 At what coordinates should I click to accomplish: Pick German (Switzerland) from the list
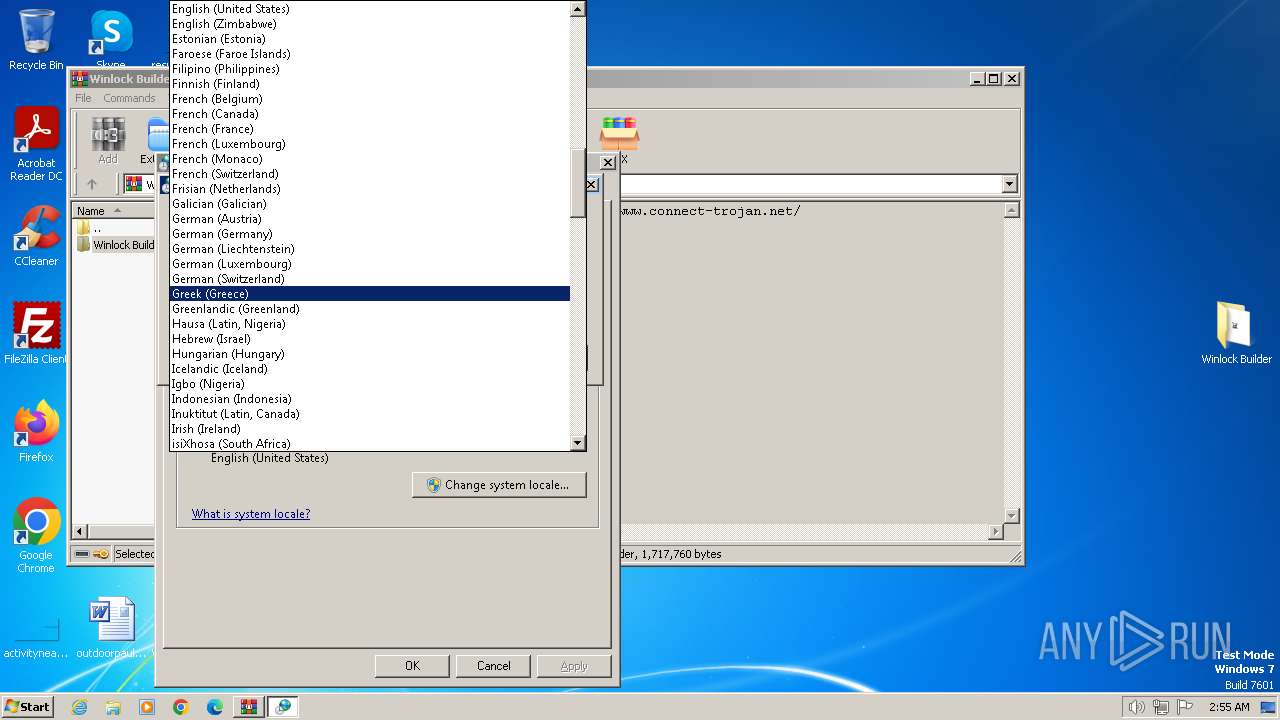369,279
